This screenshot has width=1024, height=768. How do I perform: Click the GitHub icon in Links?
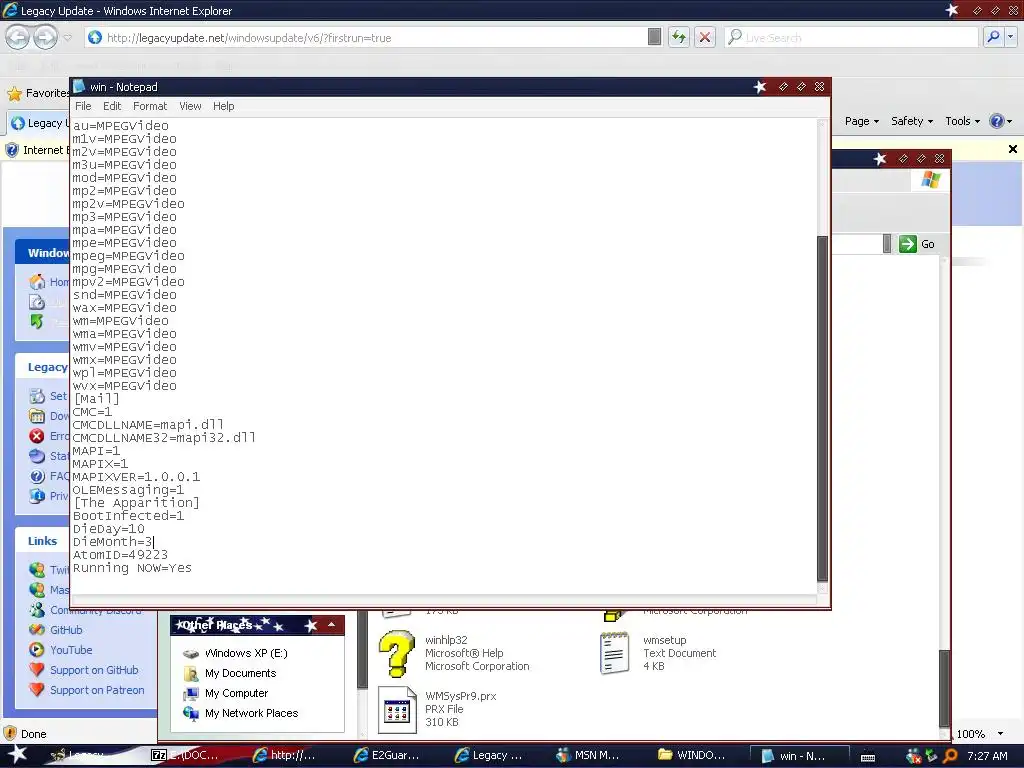pos(37,630)
